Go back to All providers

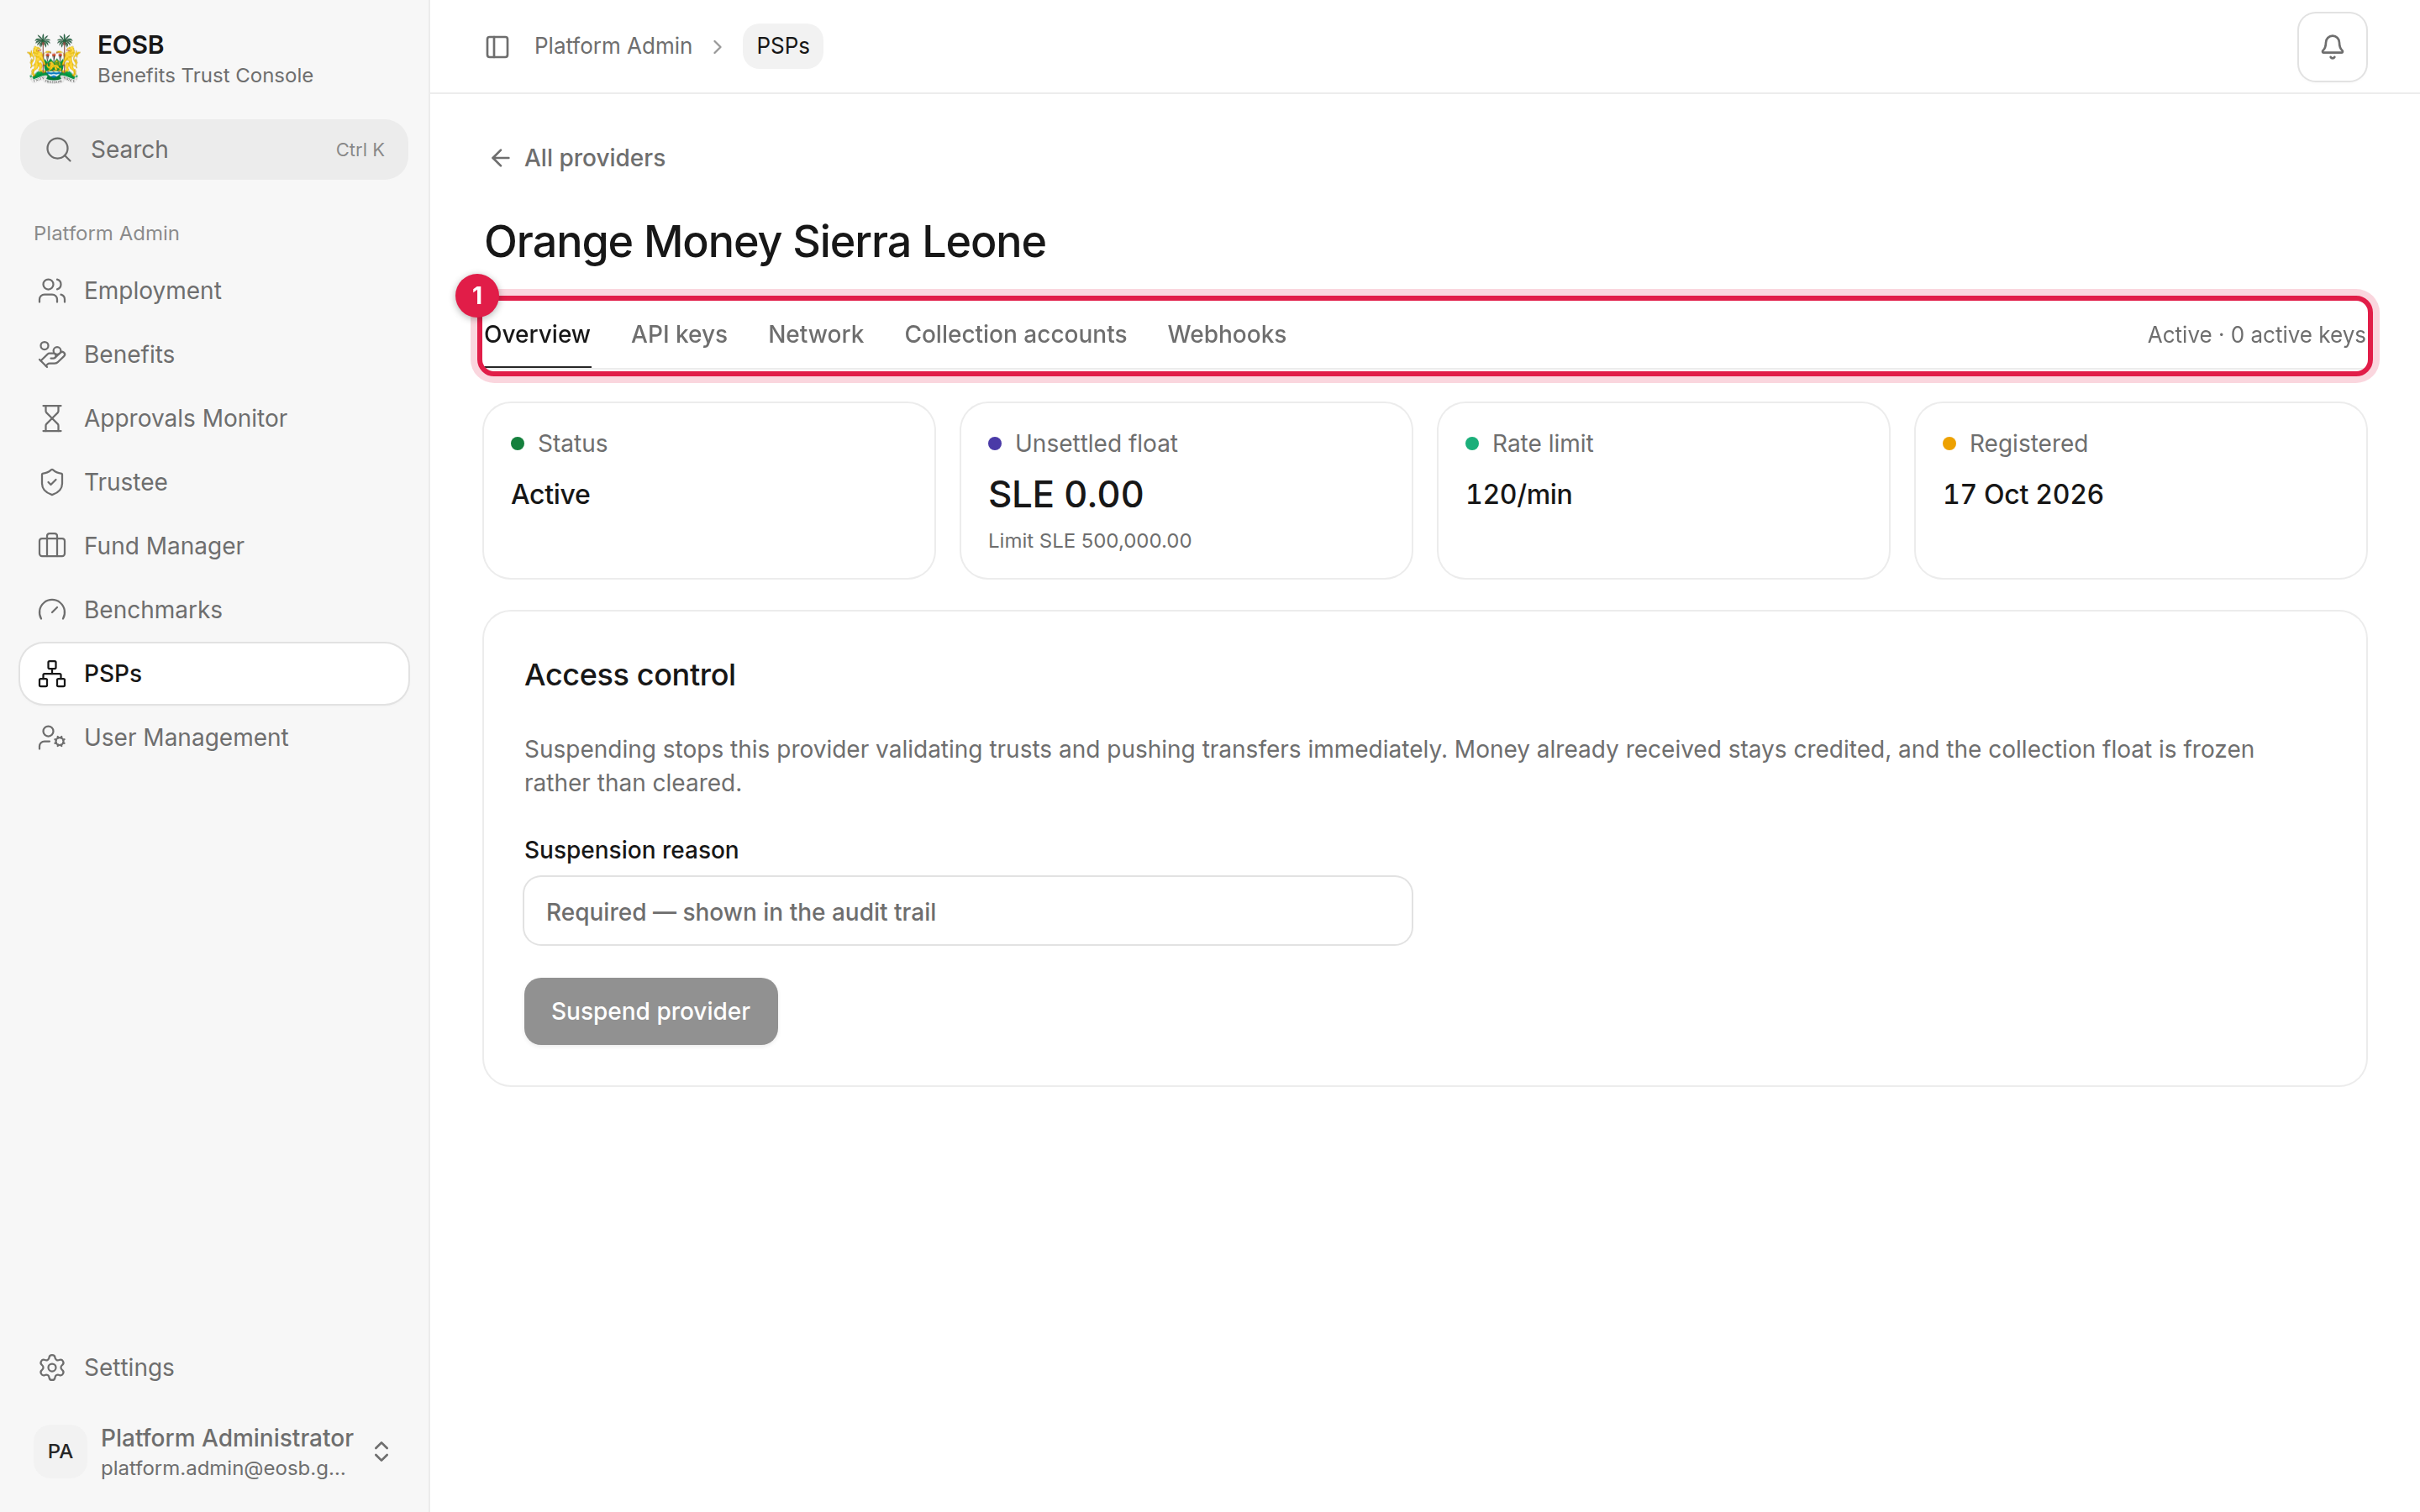coord(577,158)
